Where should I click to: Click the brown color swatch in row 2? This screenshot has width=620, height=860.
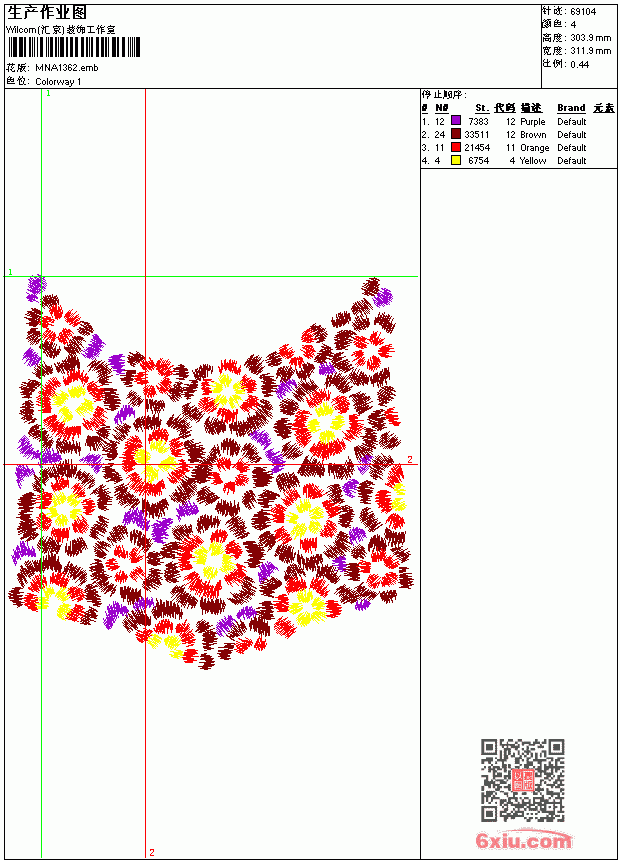455,133
